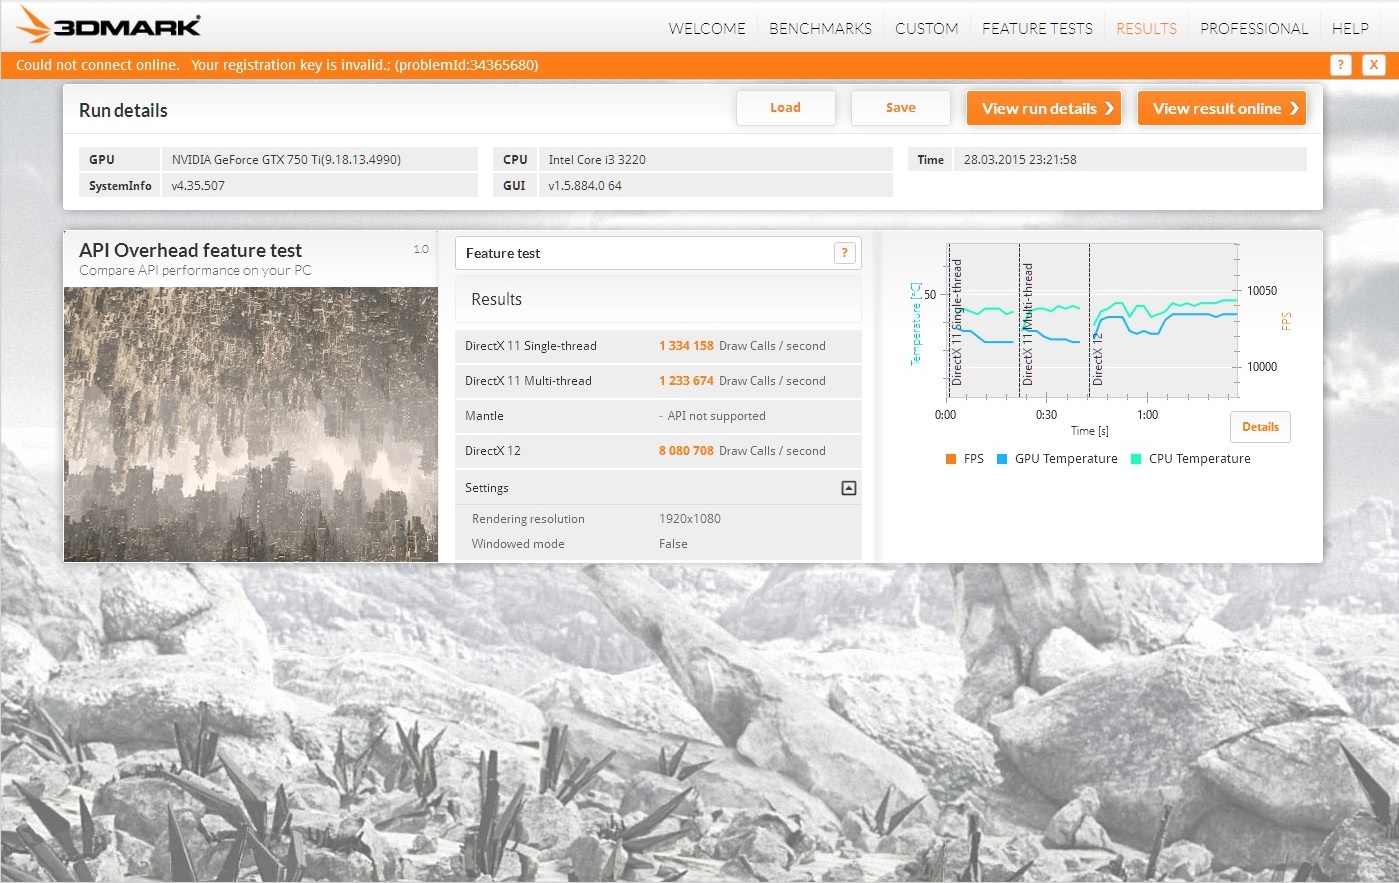Open chart Details button

coord(1260,427)
